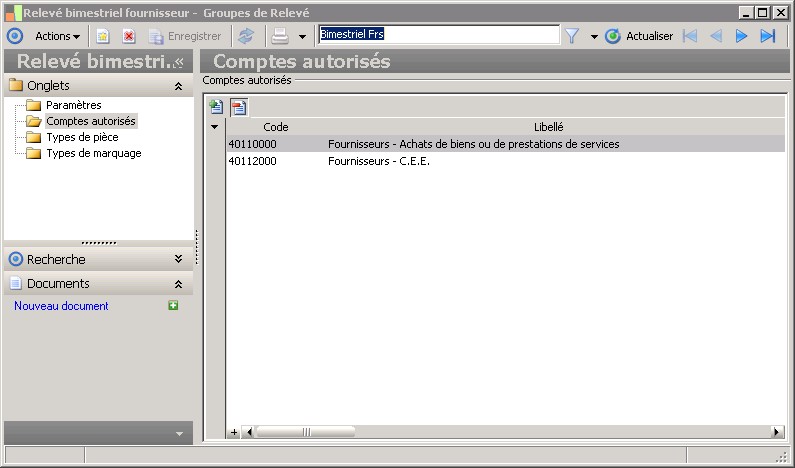
Task: Click the Bimestriel Frs search field
Action: (x=439, y=34)
